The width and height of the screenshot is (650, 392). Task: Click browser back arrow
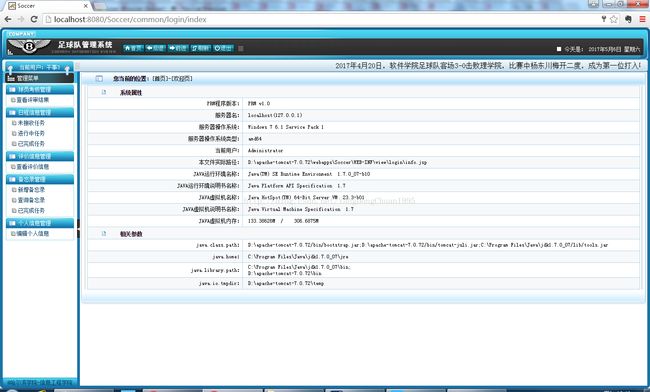point(8,19)
